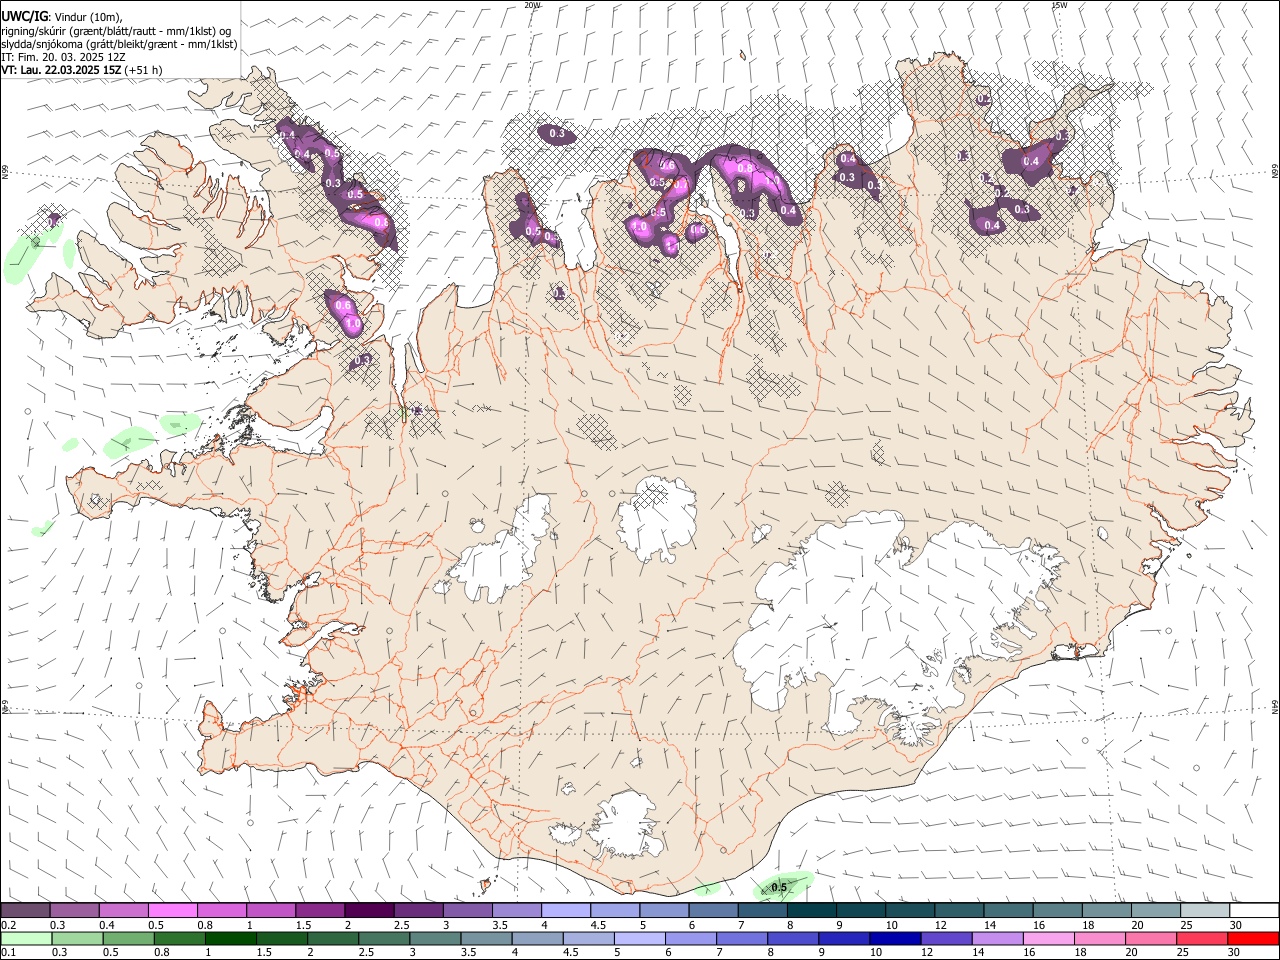Image resolution: width=1280 pixels, height=960 pixels.
Task: Click the 66N latitude label on the left edge
Action: click(x=5, y=173)
